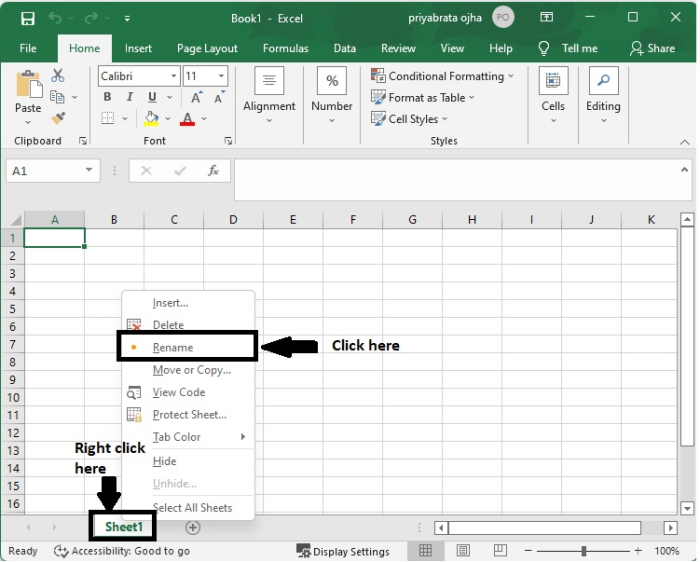Cut selection with the scissors icon
This screenshot has width=700, height=562.
coord(58,75)
